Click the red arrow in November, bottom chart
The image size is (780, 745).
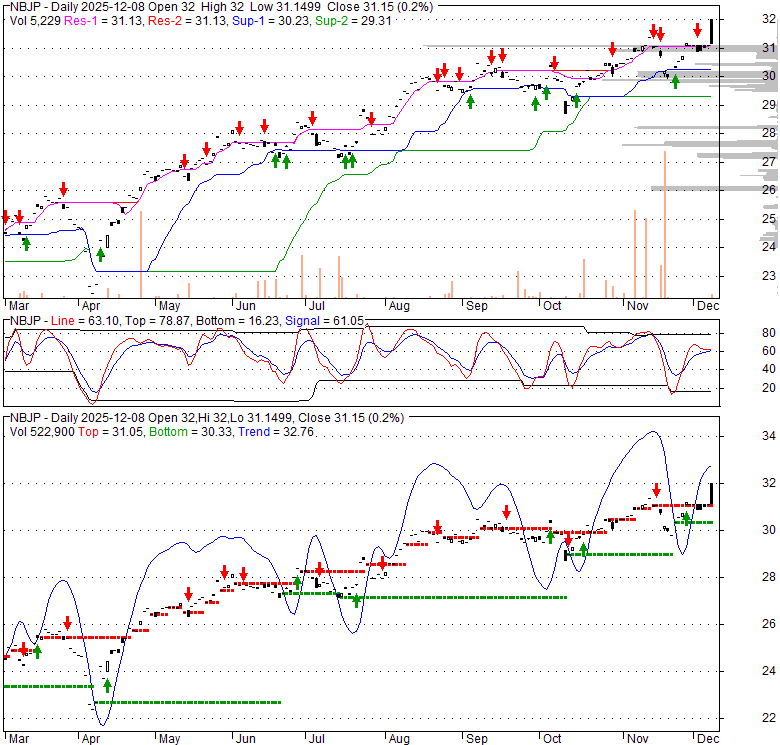(656, 491)
